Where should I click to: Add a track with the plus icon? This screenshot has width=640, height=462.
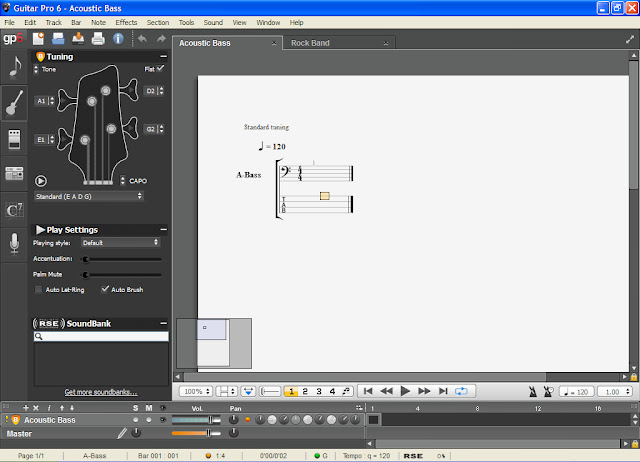[26, 408]
